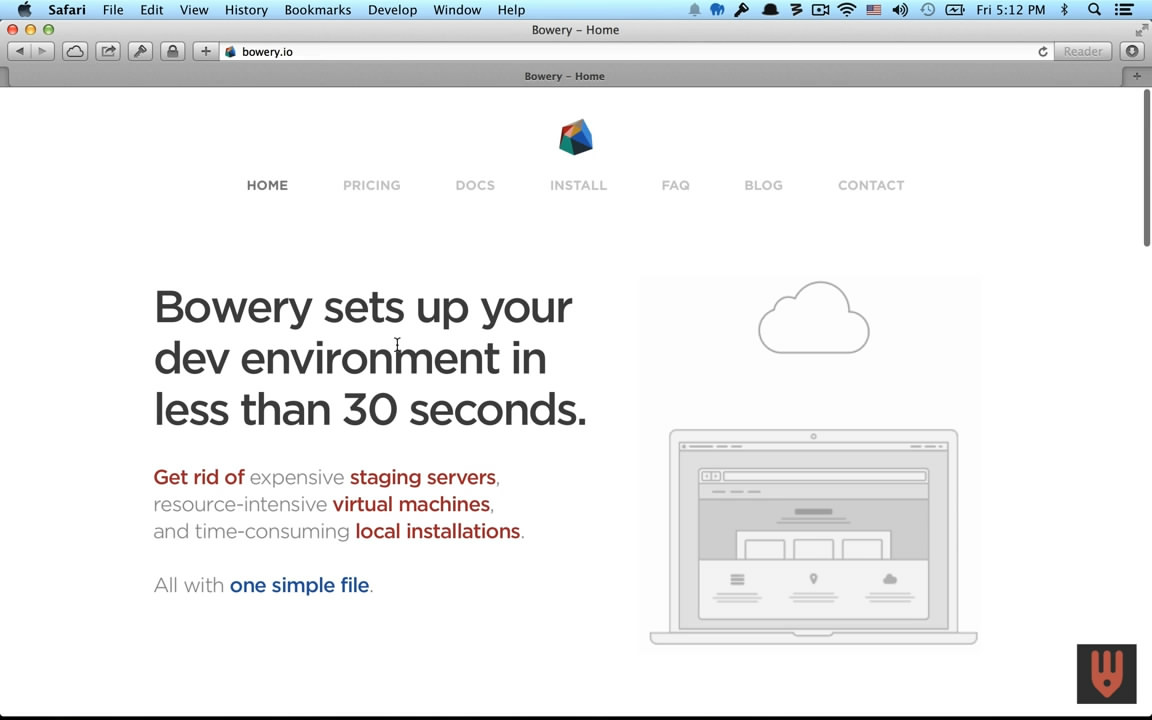Open the INSTALL navigation link
The image size is (1152, 720).
click(579, 185)
